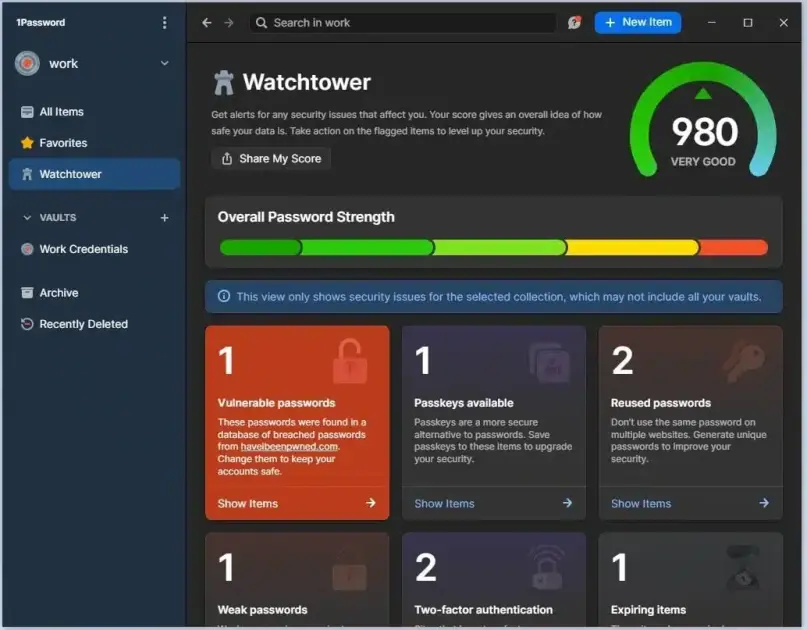The width and height of the screenshot is (807, 630).
Task: Collapse the VAULTS section
Action: click(x=27, y=218)
